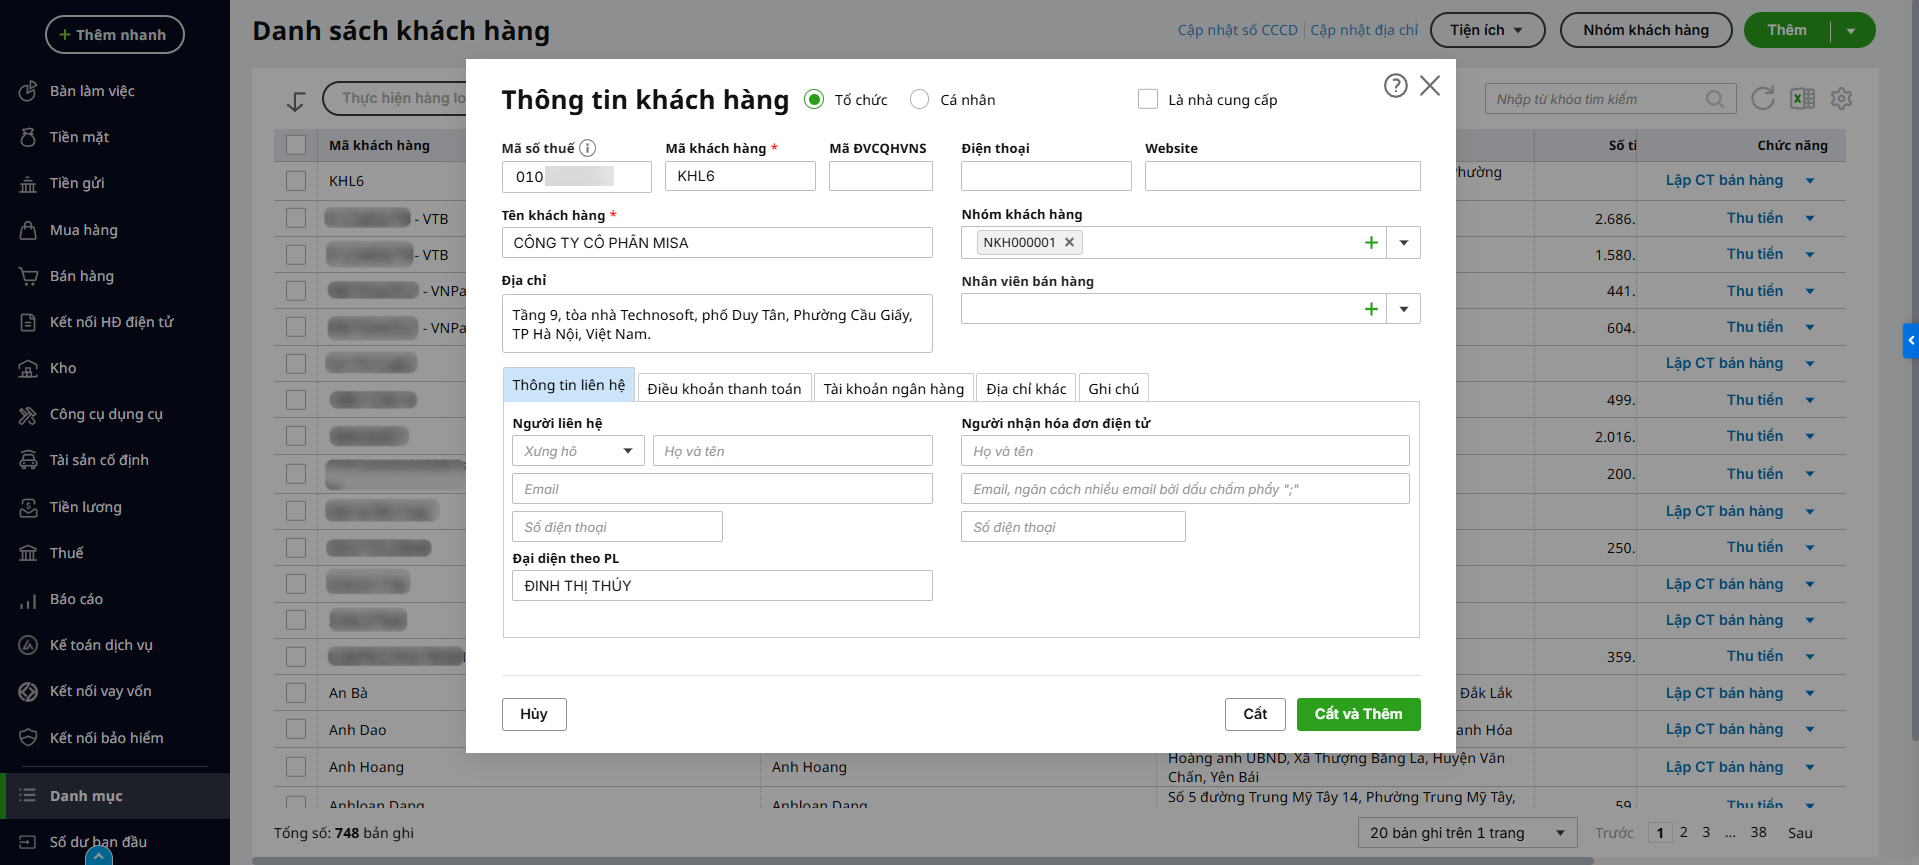
Task: Open Thuế icon in sidebar
Action: [x=28, y=553]
